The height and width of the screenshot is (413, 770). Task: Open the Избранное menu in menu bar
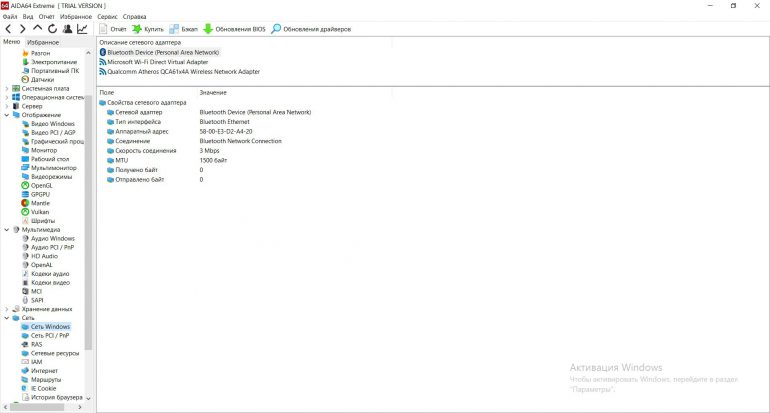point(76,16)
